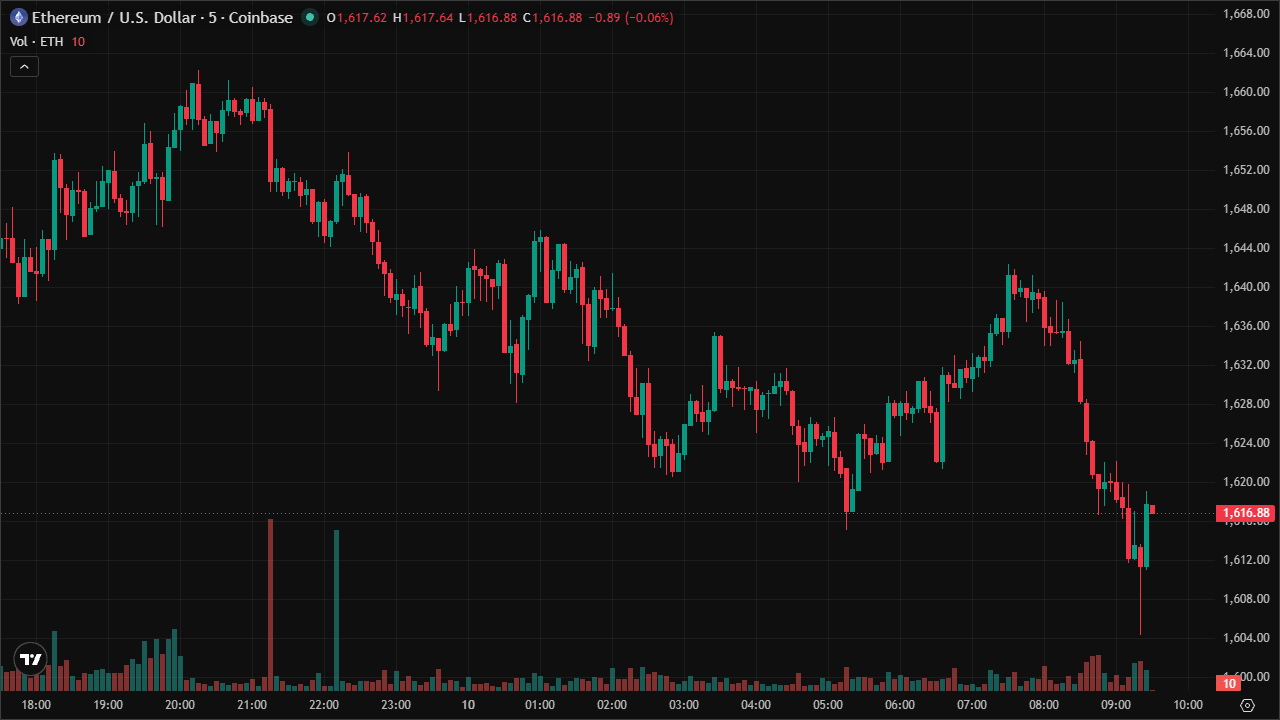Click the 1,664.00 price axis label
Viewport: 1280px width, 720px height.
(1246, 53)
